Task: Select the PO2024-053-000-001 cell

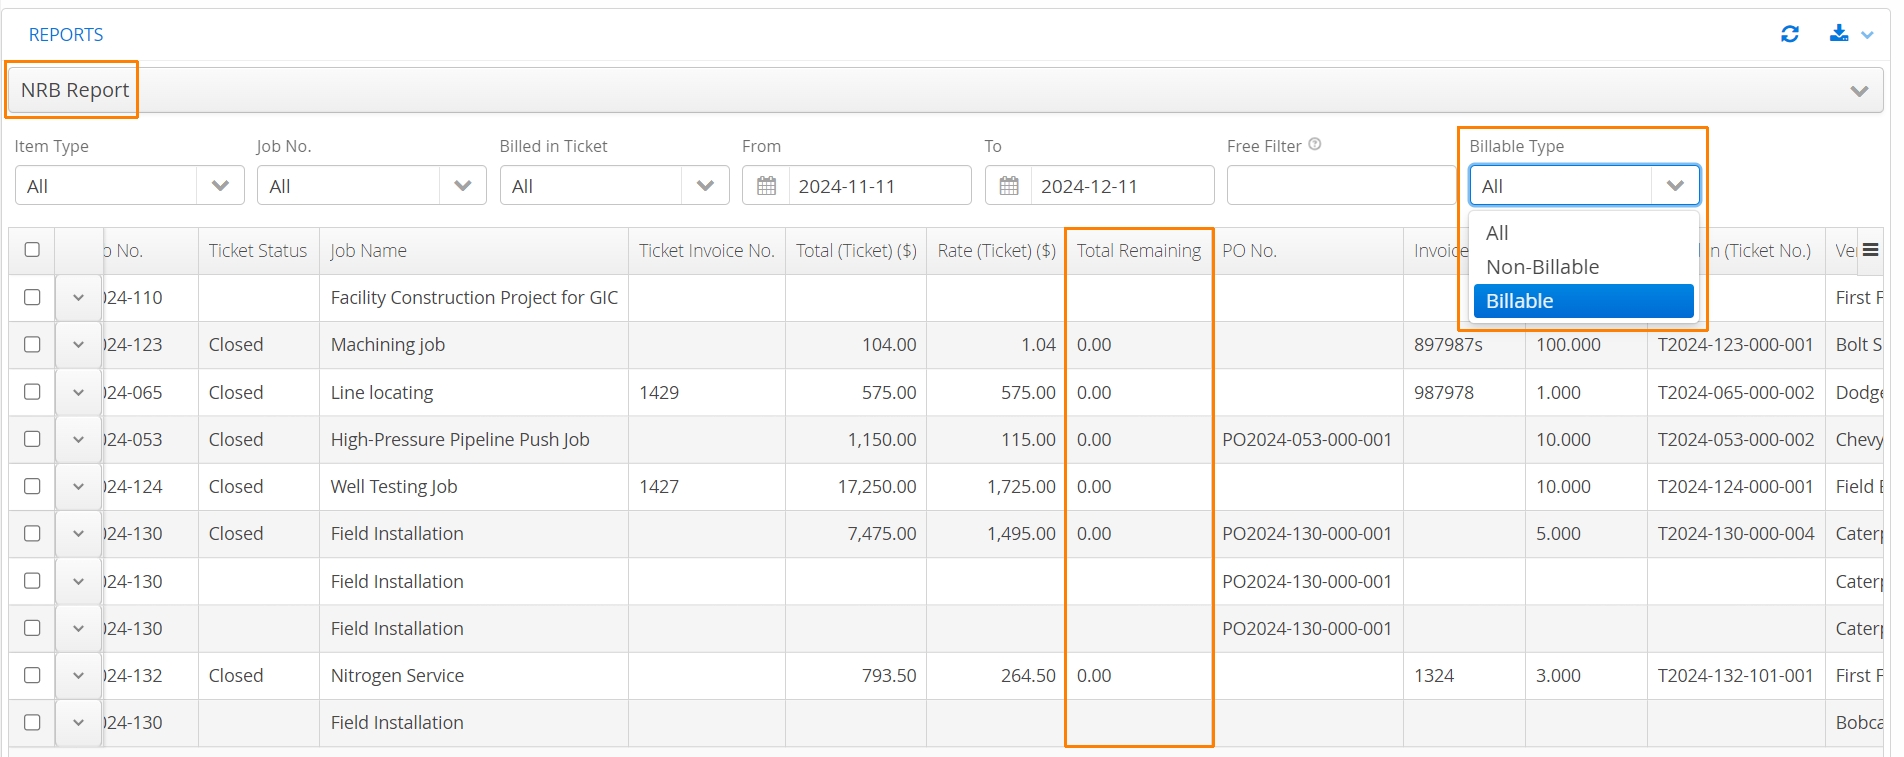Action: click(x=1307, y=439)
